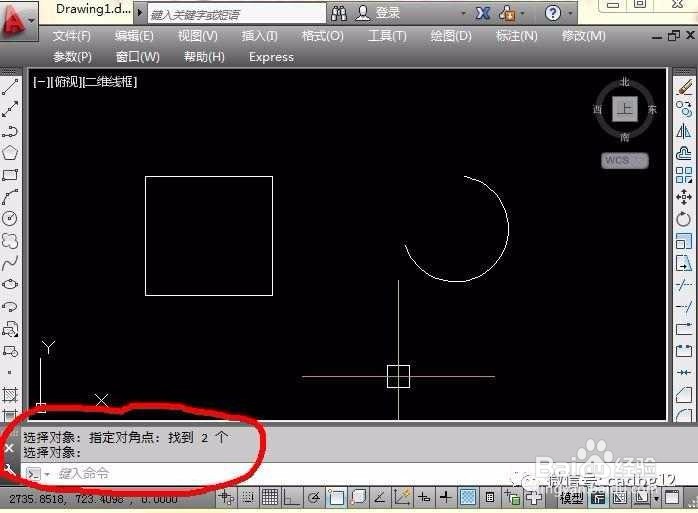Select the Chamfer modify tool

(684, 394)
